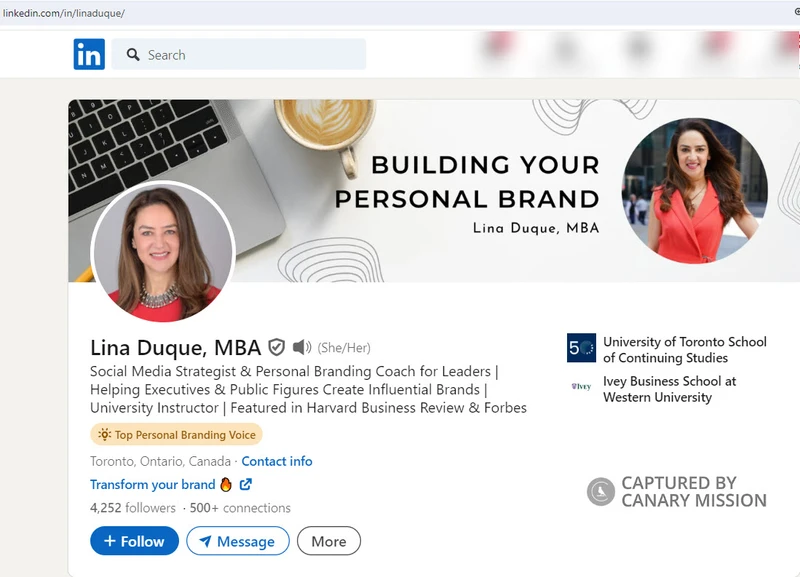Click the LinkedIn logo icon
Screen dimensions: 800x577
pos(89,54)
